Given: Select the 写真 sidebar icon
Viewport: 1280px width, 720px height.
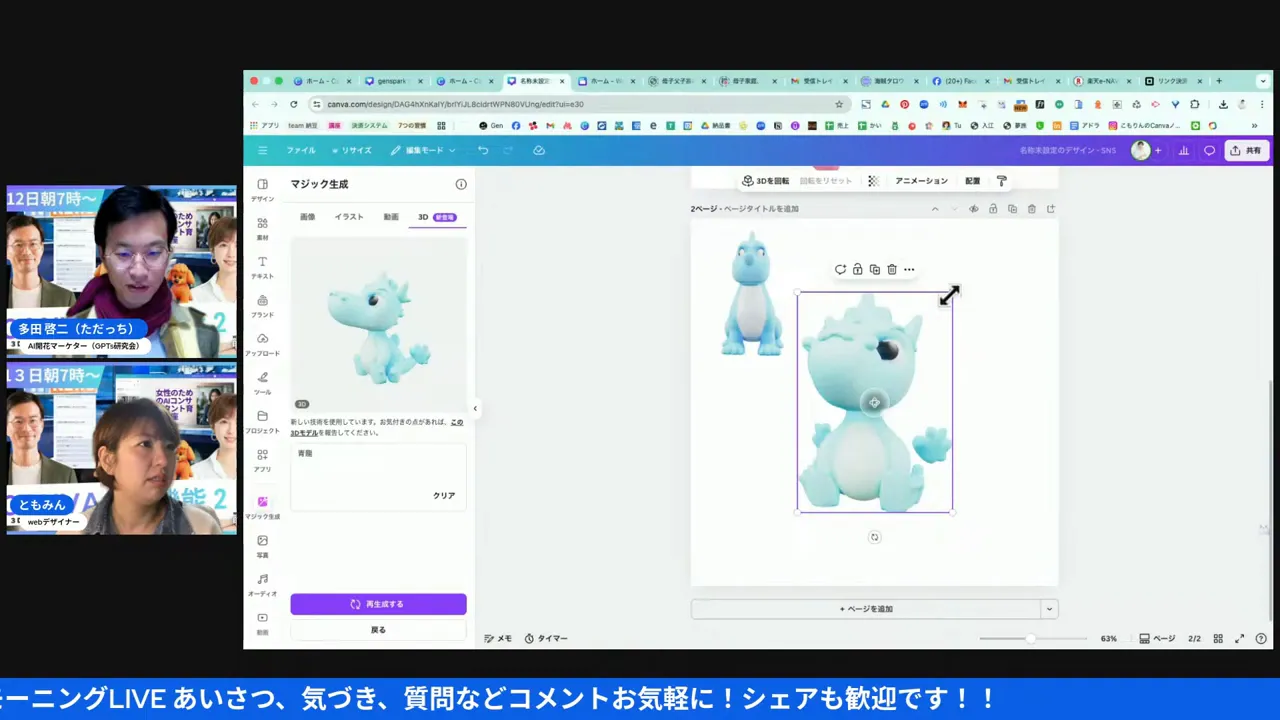Looking at the screenshot, I should (262, 540).
